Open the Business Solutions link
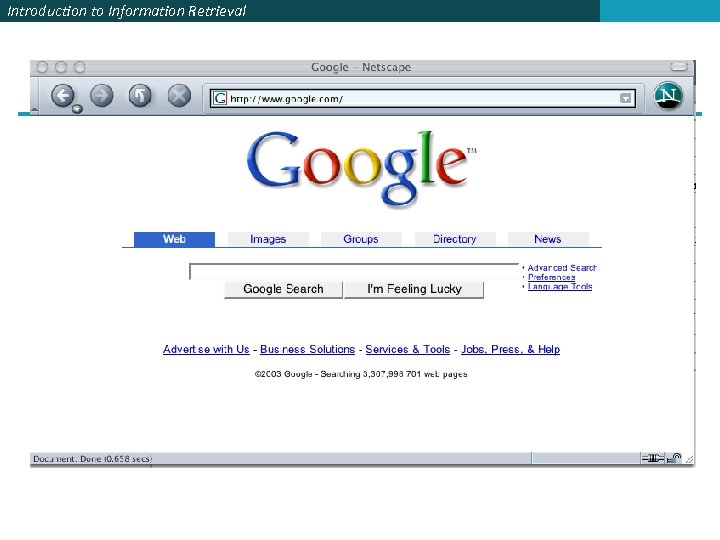The height and width of the screenshot is (540, 720). (x=308, y=349)
